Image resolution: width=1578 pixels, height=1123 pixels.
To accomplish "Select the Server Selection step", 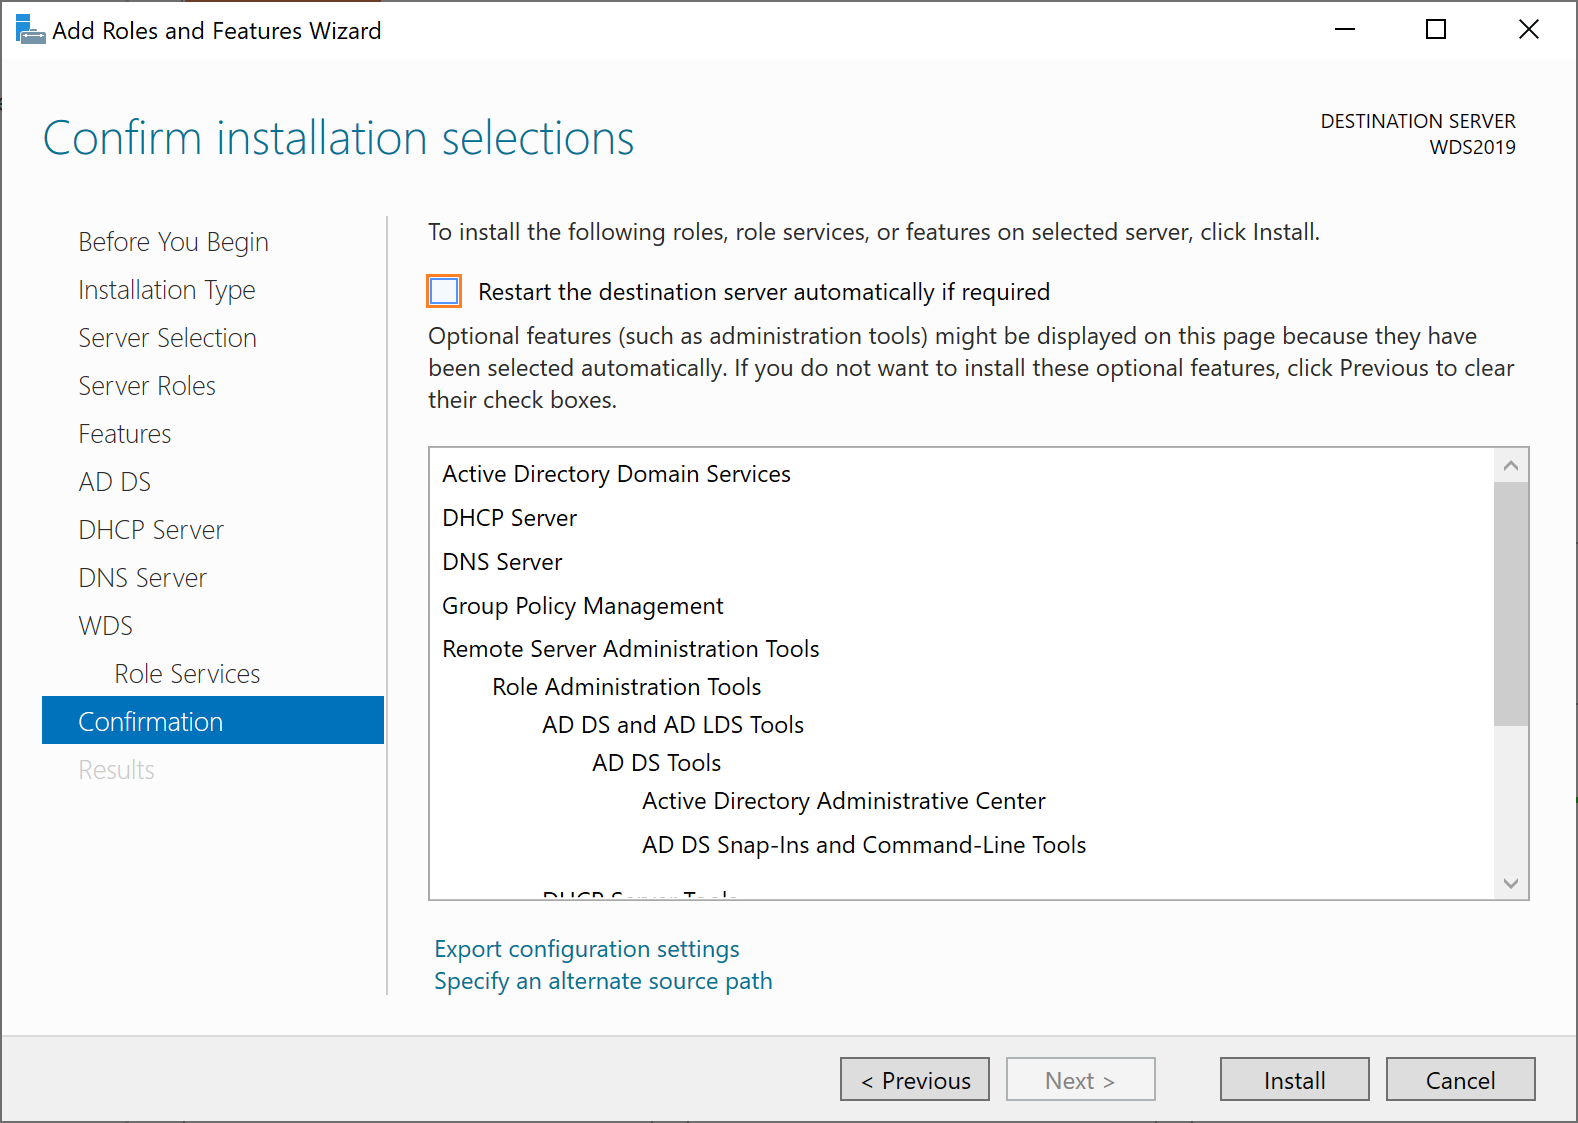I will click(167, 338).
